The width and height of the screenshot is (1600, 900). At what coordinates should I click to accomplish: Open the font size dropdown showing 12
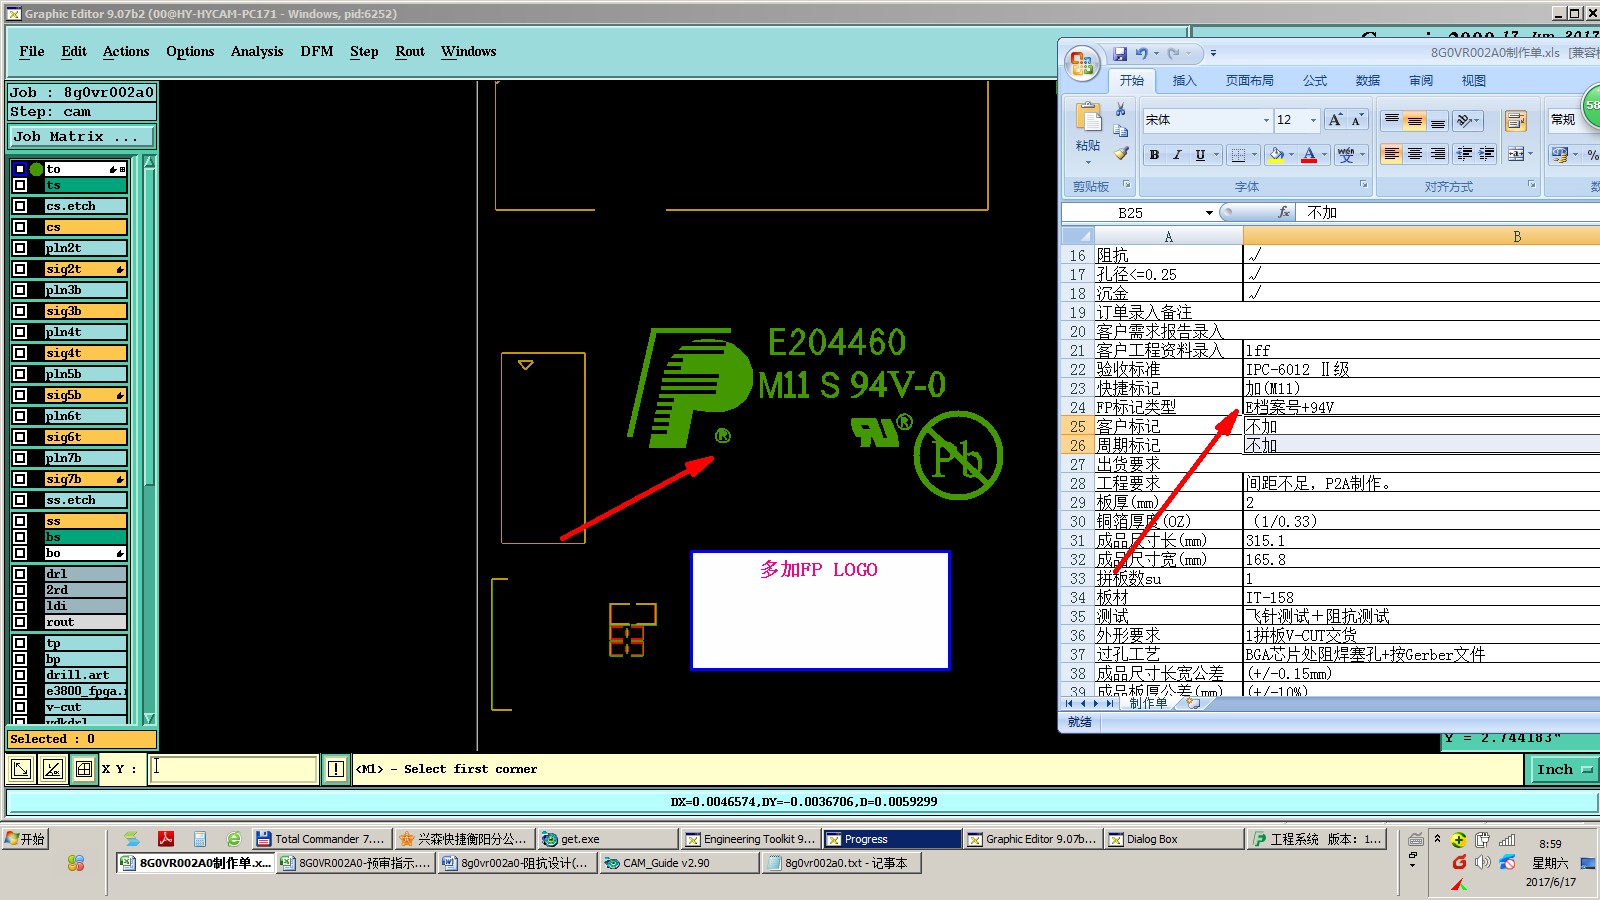click(1313, 120)
